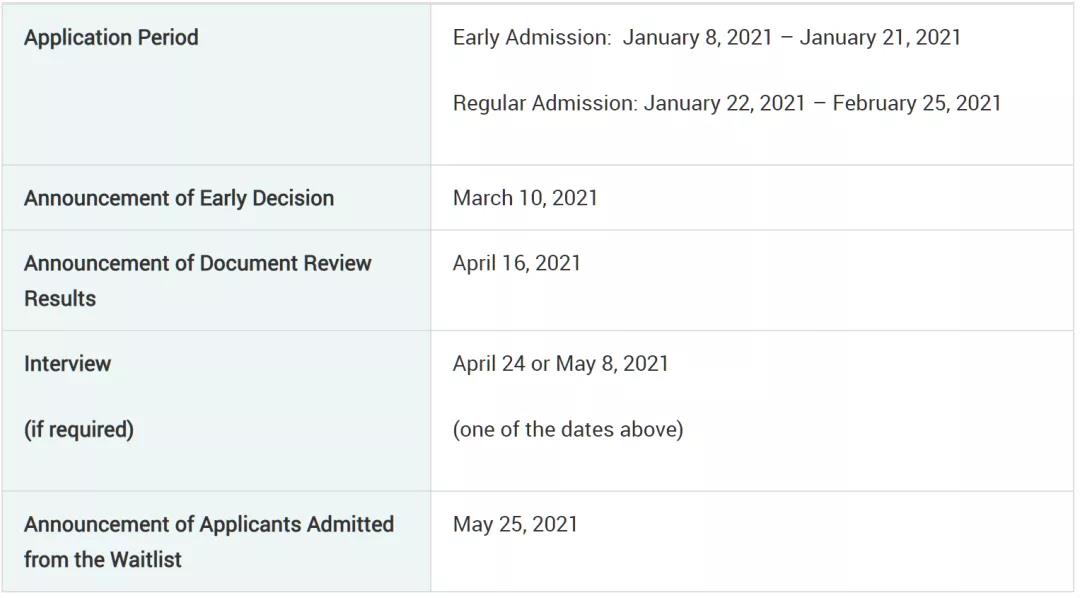Select the Interview row heading
The width and height of the screenshot is (1080, 598).
(x=68, y=364)
